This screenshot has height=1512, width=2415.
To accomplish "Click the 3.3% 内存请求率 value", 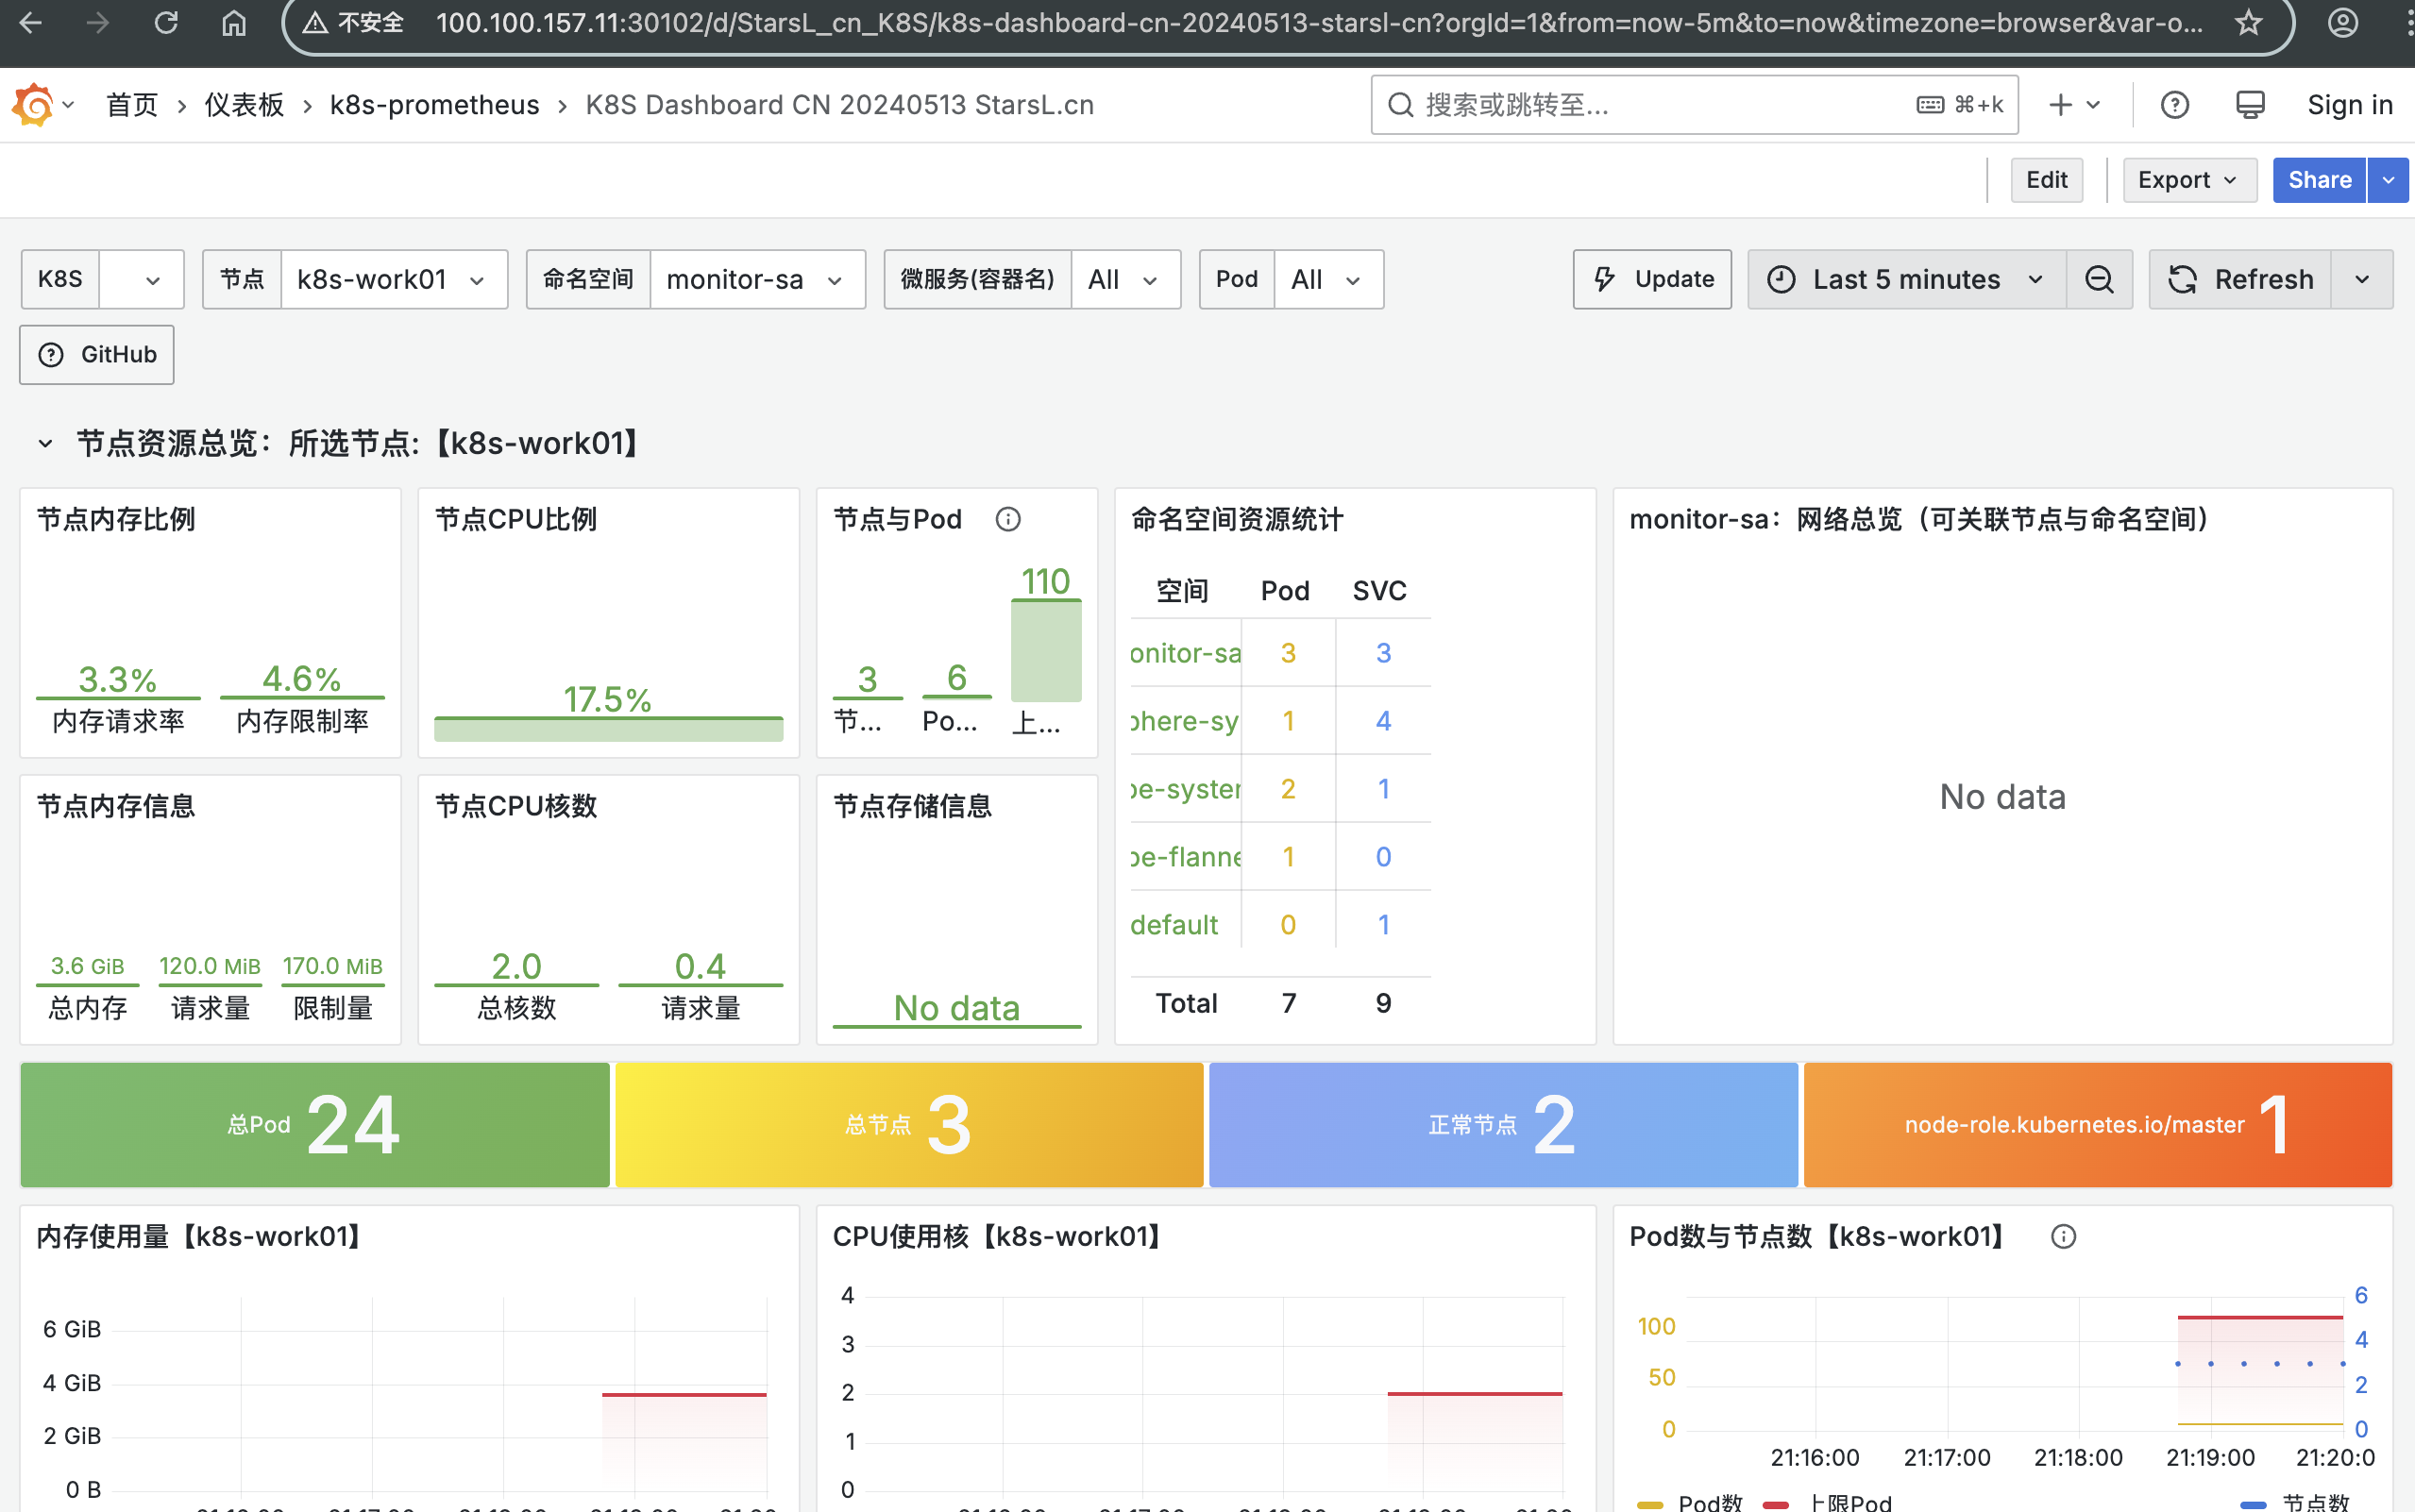I will pos(118,680).
